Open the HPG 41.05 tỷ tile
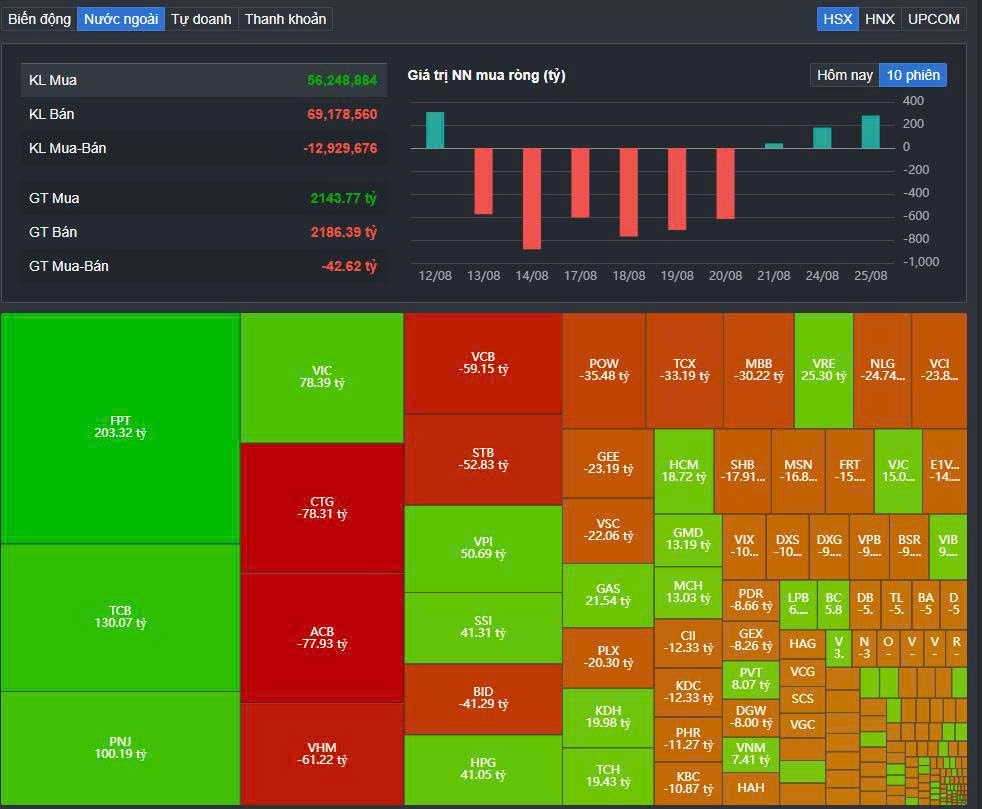Viewport: 982px width, 809px height. click(483, 770)
